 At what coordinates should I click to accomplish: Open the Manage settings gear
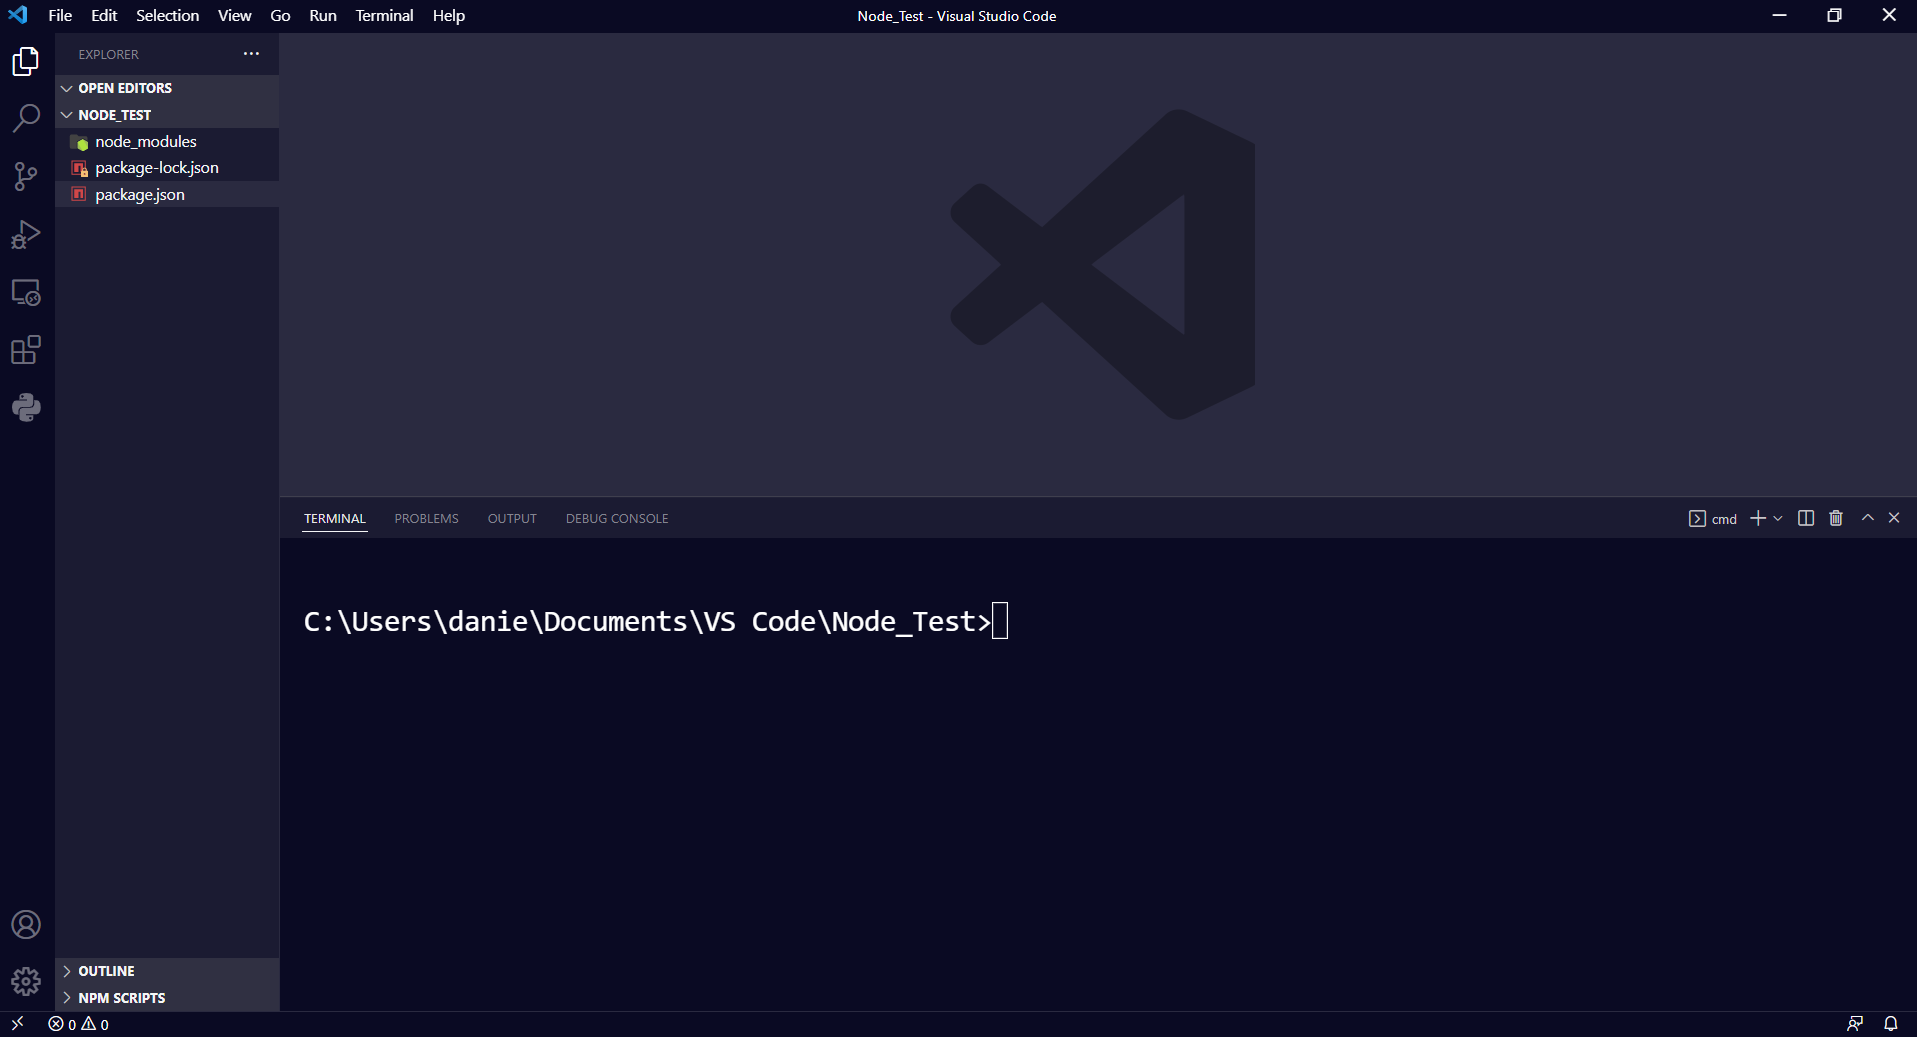tap(26, 981)
